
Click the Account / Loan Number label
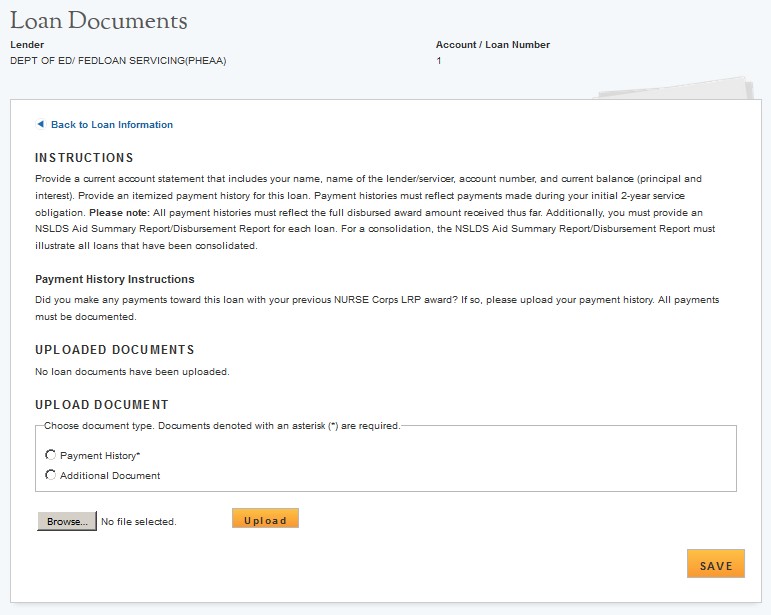click(493, 45)
